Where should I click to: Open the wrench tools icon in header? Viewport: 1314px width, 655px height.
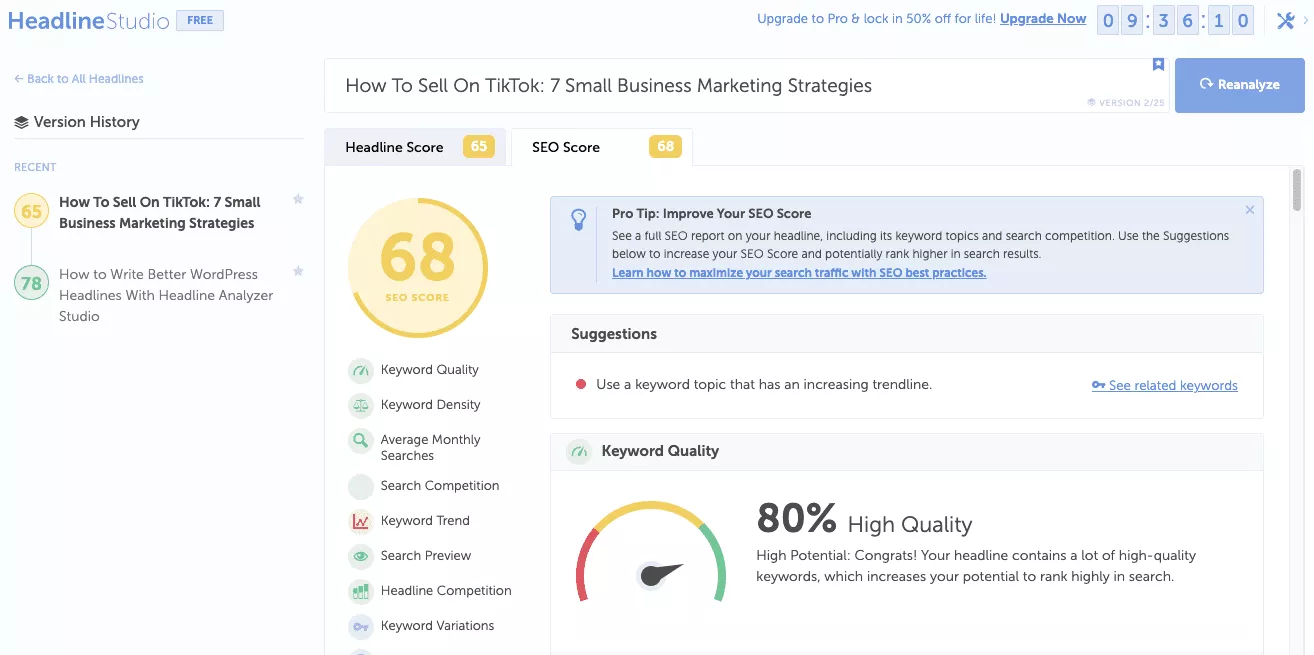click(x=1286, y=20)
